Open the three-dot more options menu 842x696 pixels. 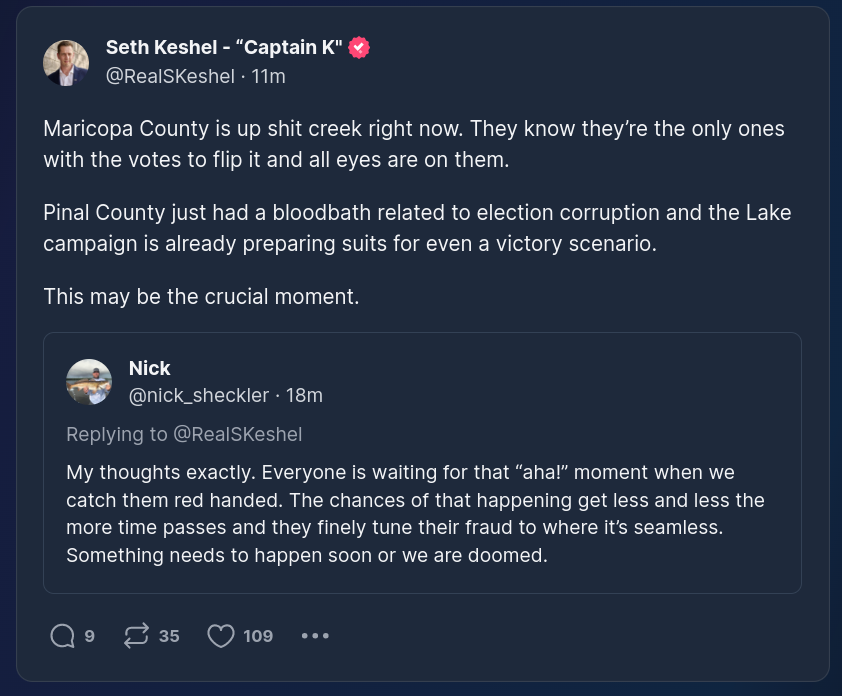click(315, 635)
